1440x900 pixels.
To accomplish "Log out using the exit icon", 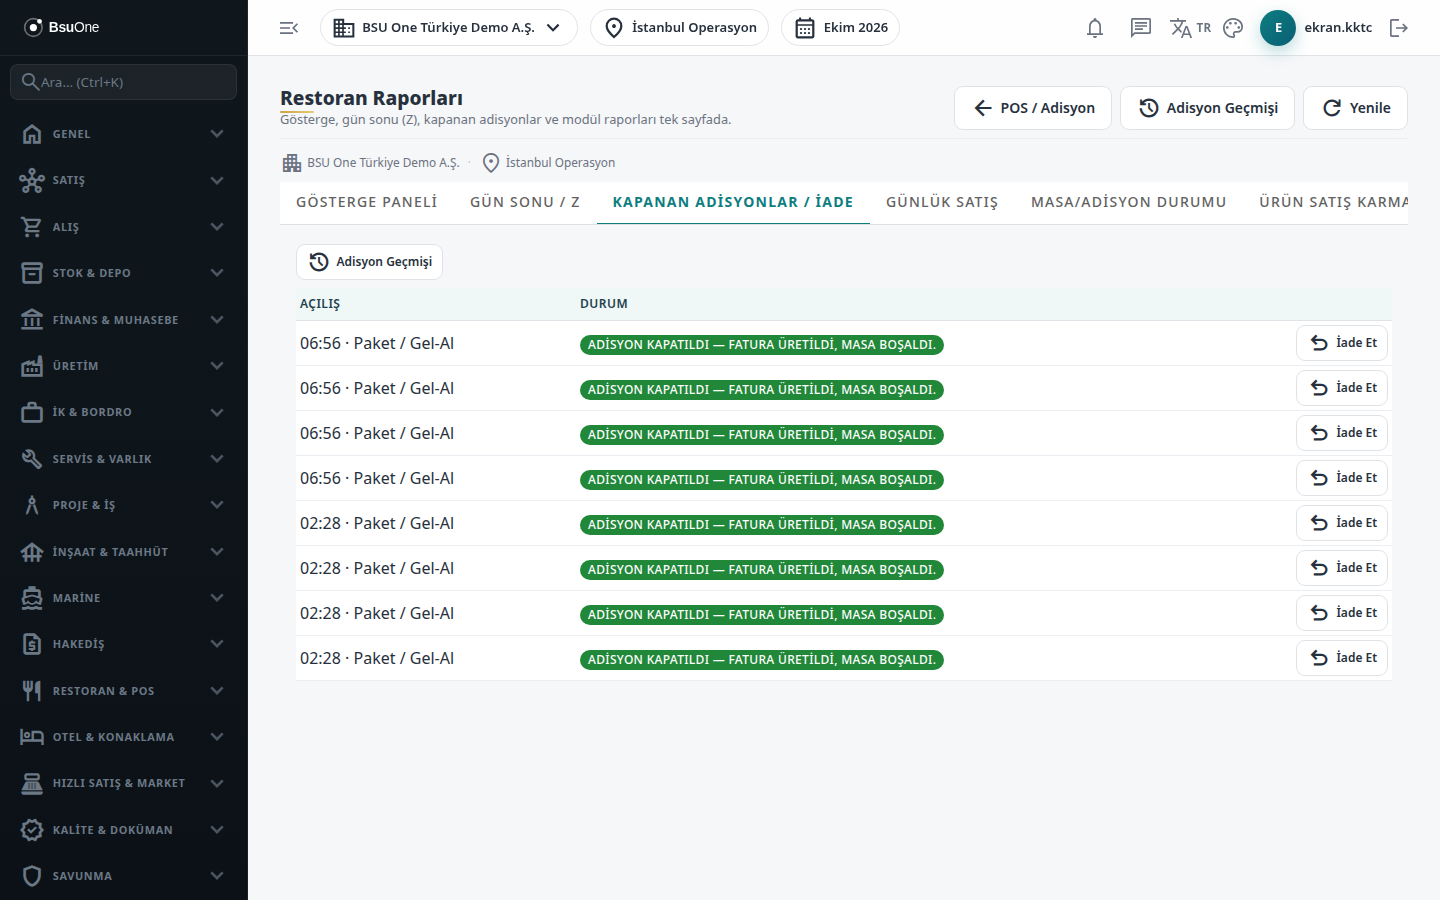I will [x=1399, y=28].
